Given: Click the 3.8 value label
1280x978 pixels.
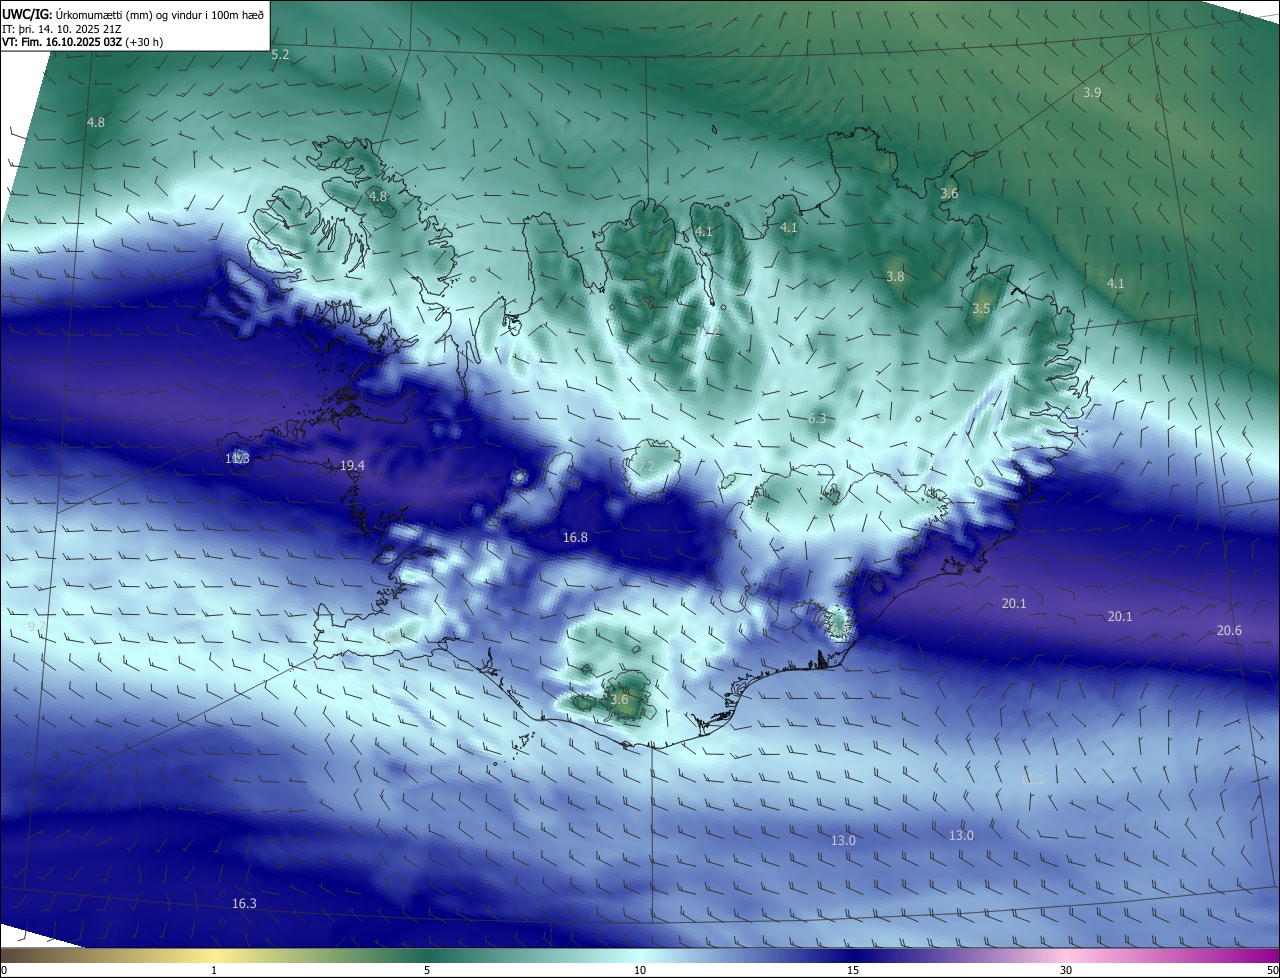Looking at the screenshot, I should pos(895,277).
